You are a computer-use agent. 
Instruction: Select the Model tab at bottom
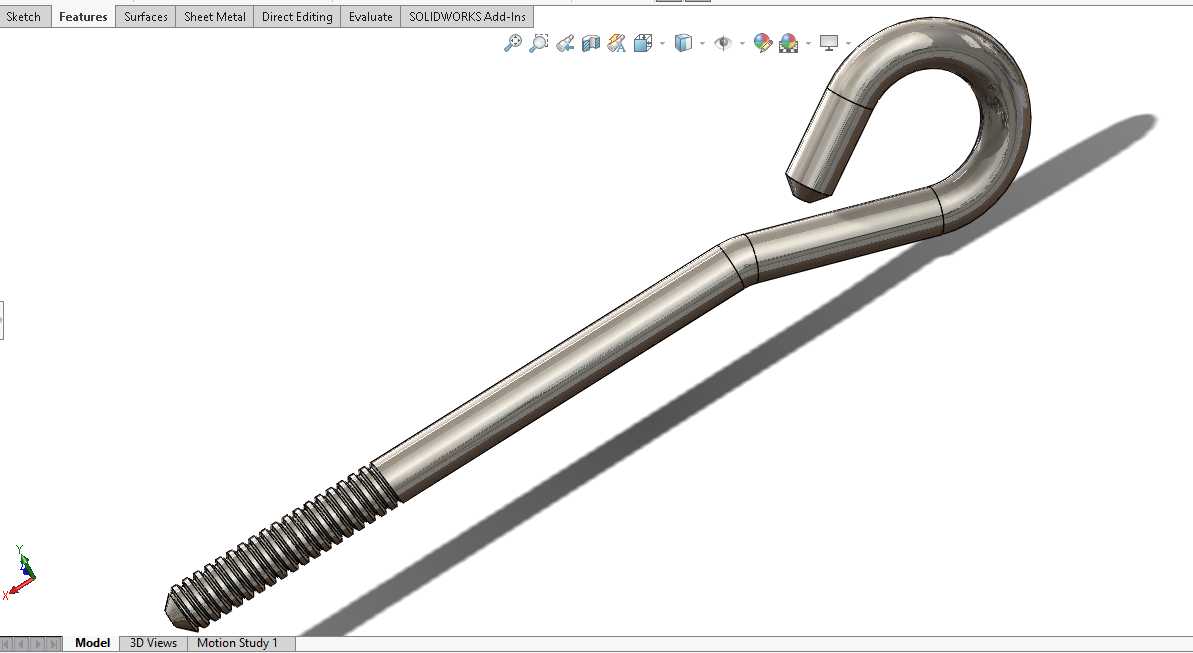[92, 643]
